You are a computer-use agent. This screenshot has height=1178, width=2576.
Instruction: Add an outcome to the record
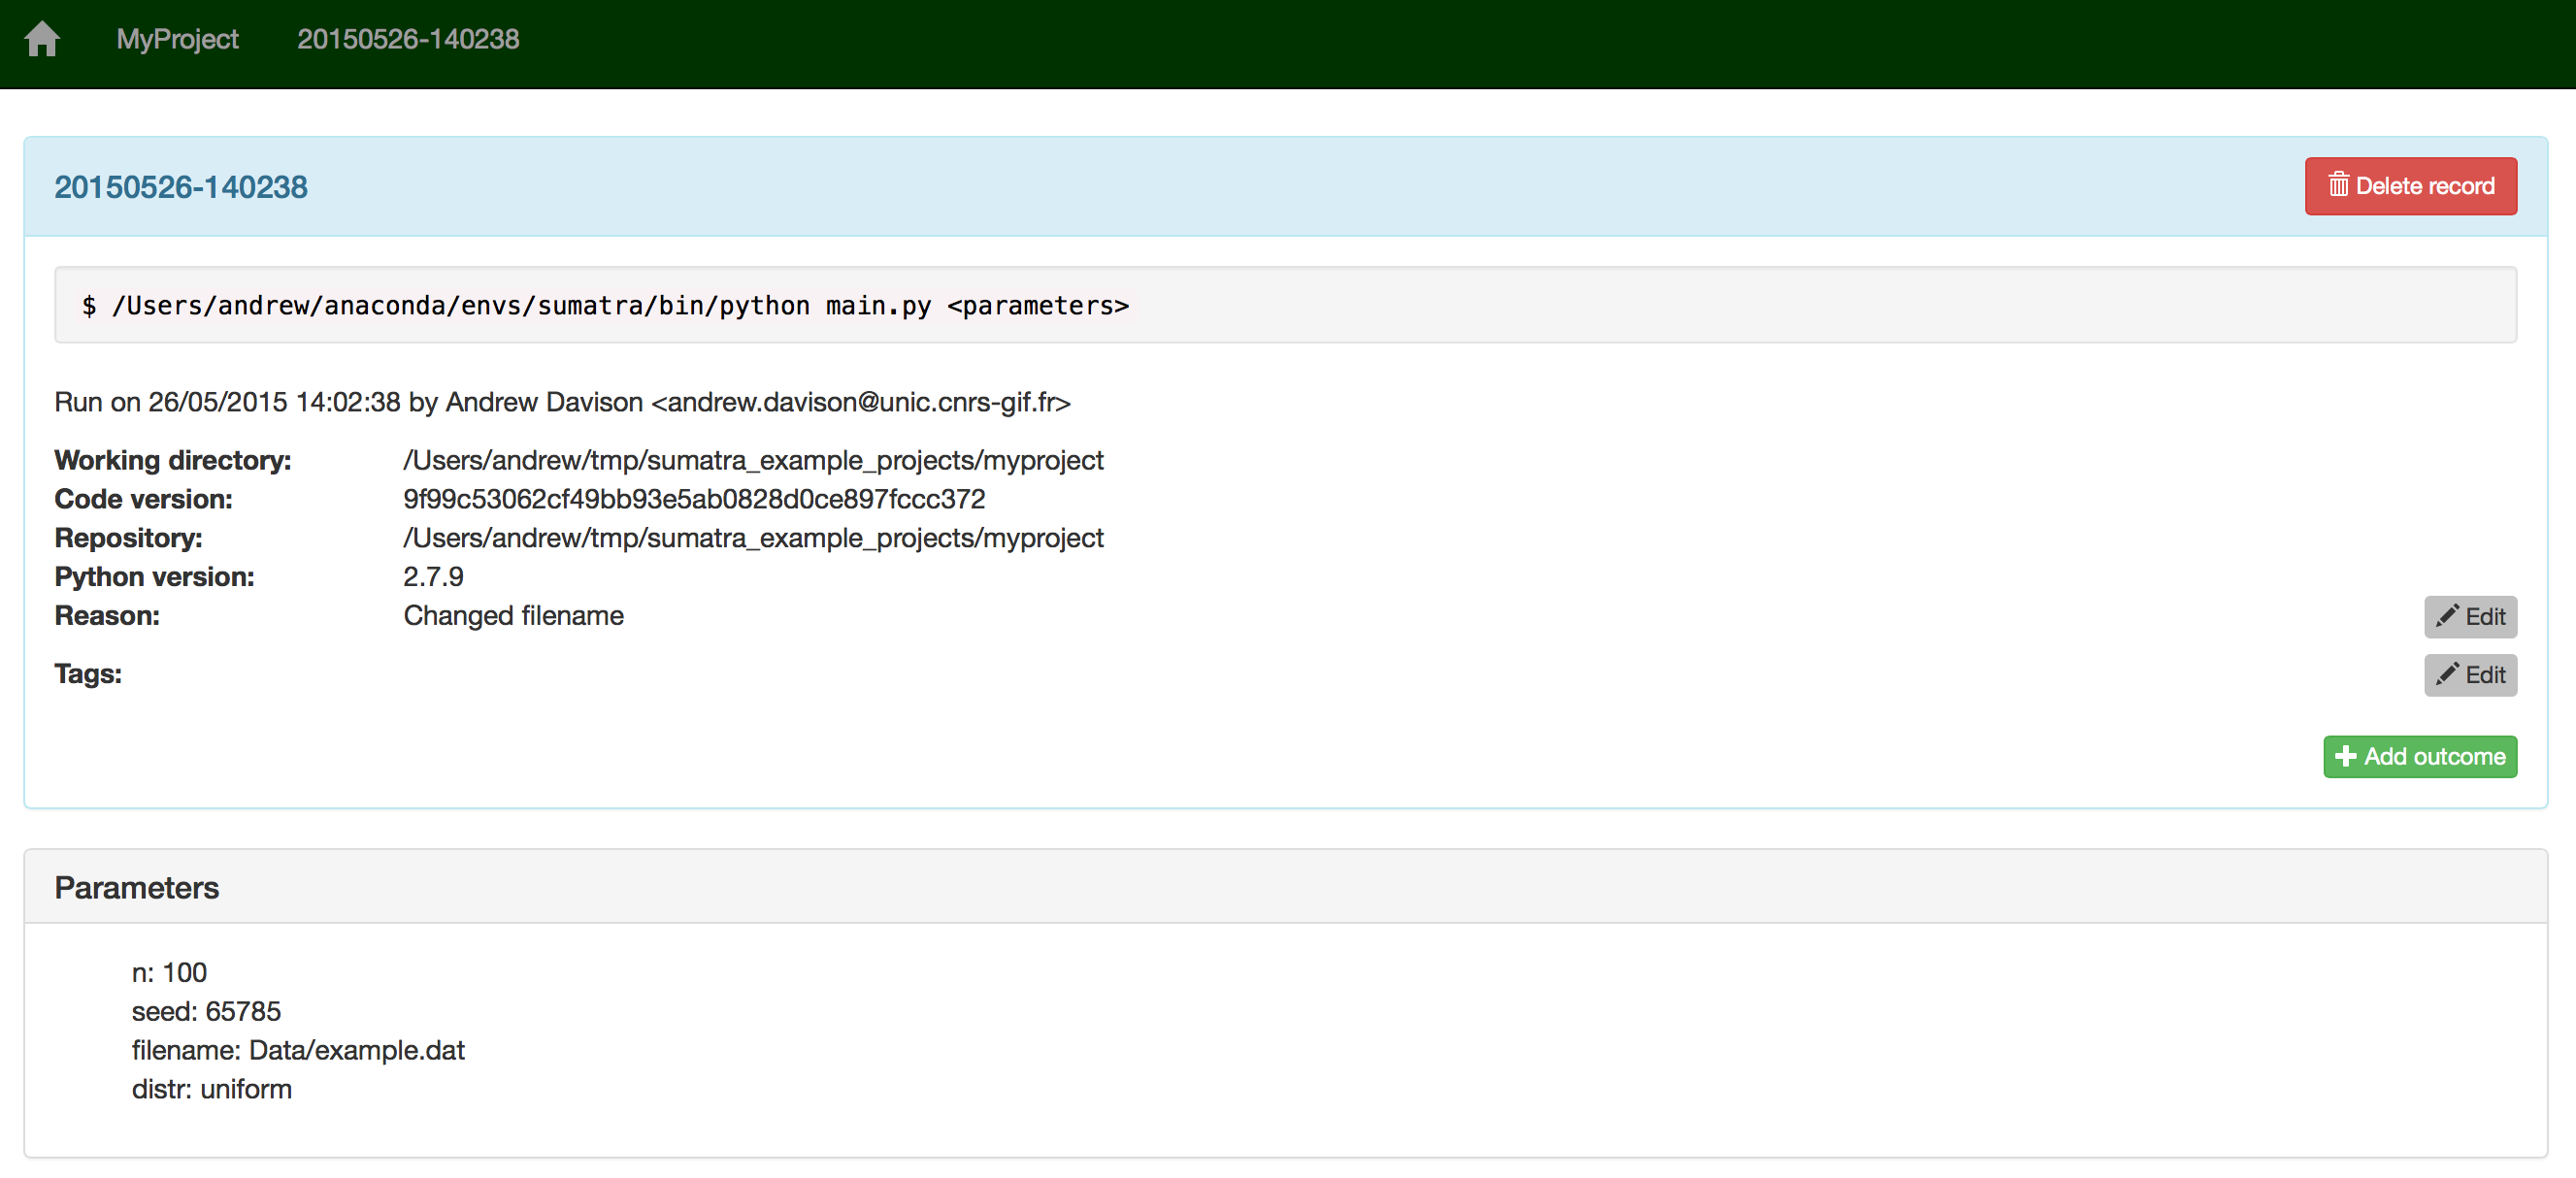2419,756
